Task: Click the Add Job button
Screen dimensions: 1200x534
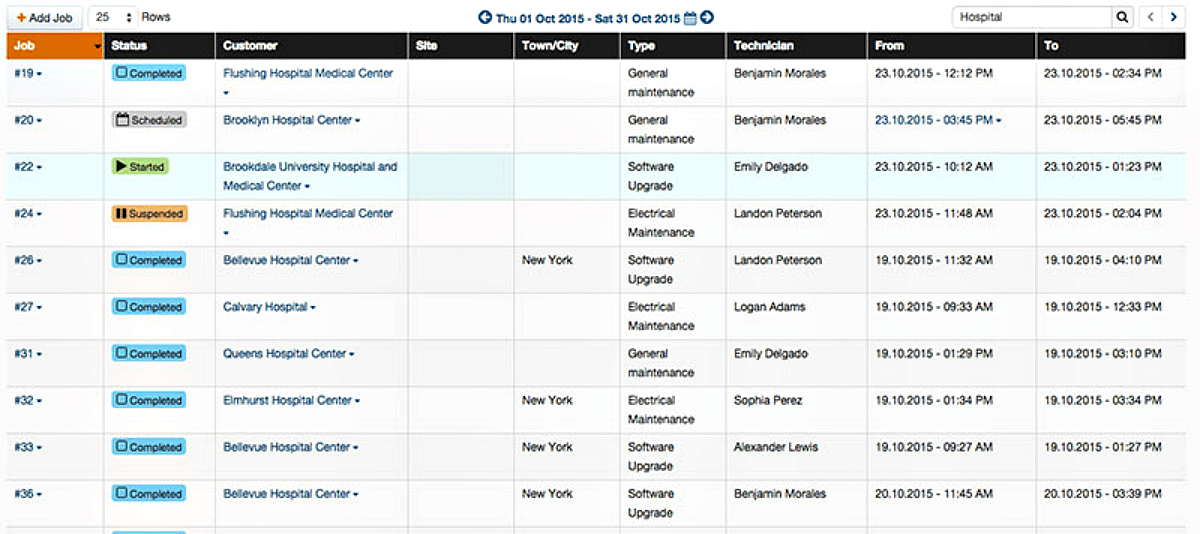Action: tap(46, 17)
